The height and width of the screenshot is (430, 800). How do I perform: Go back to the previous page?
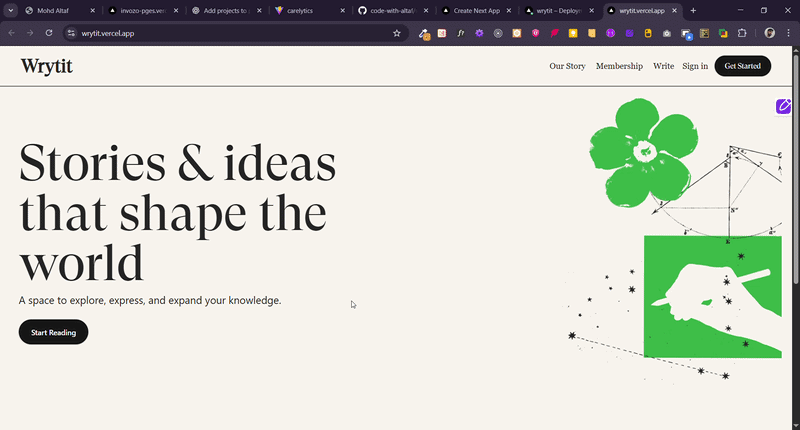(12, 33)
